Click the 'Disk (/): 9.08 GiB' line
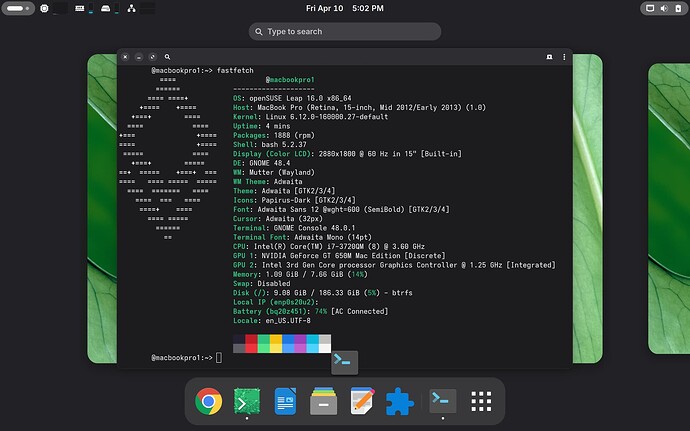This screenshot has height=431, width=690. pyautogui.click(x=323, y=292)
